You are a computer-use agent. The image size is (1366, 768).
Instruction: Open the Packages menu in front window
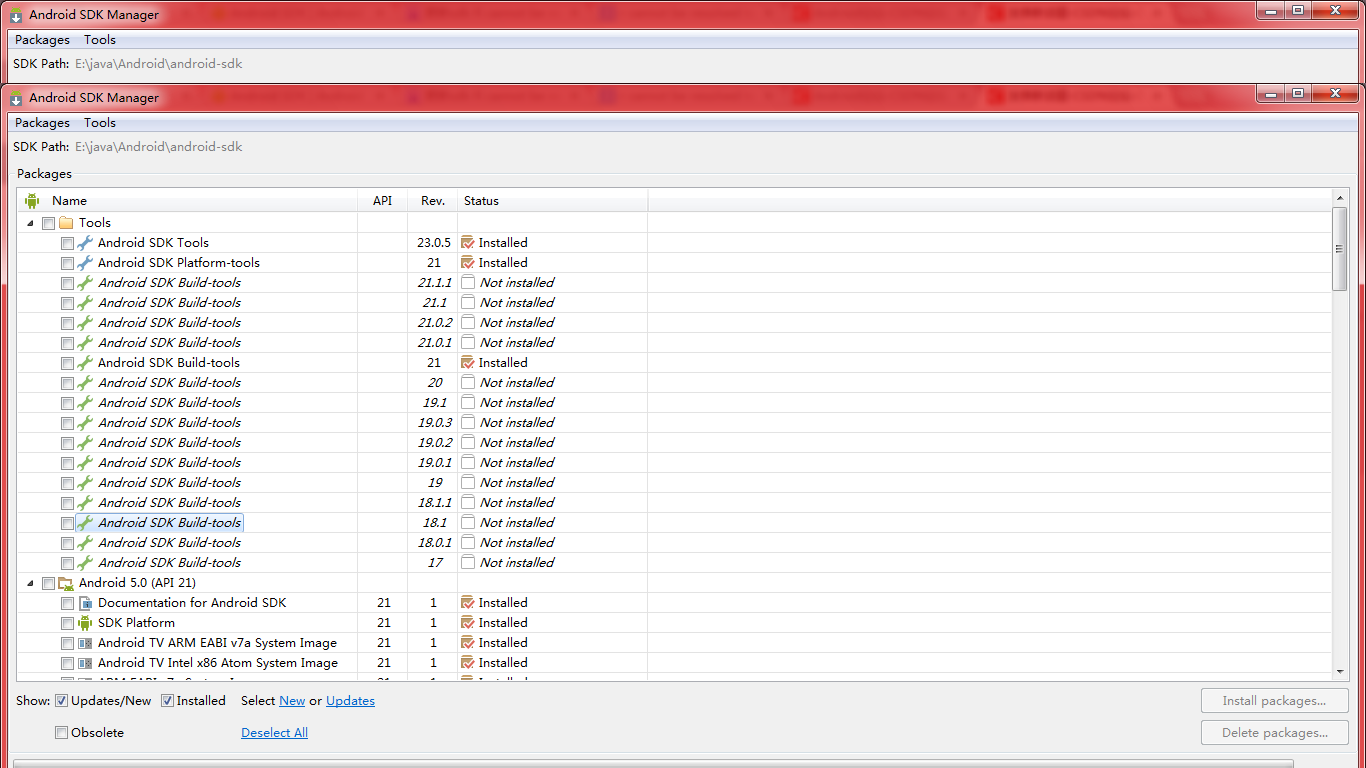[42, 123]
